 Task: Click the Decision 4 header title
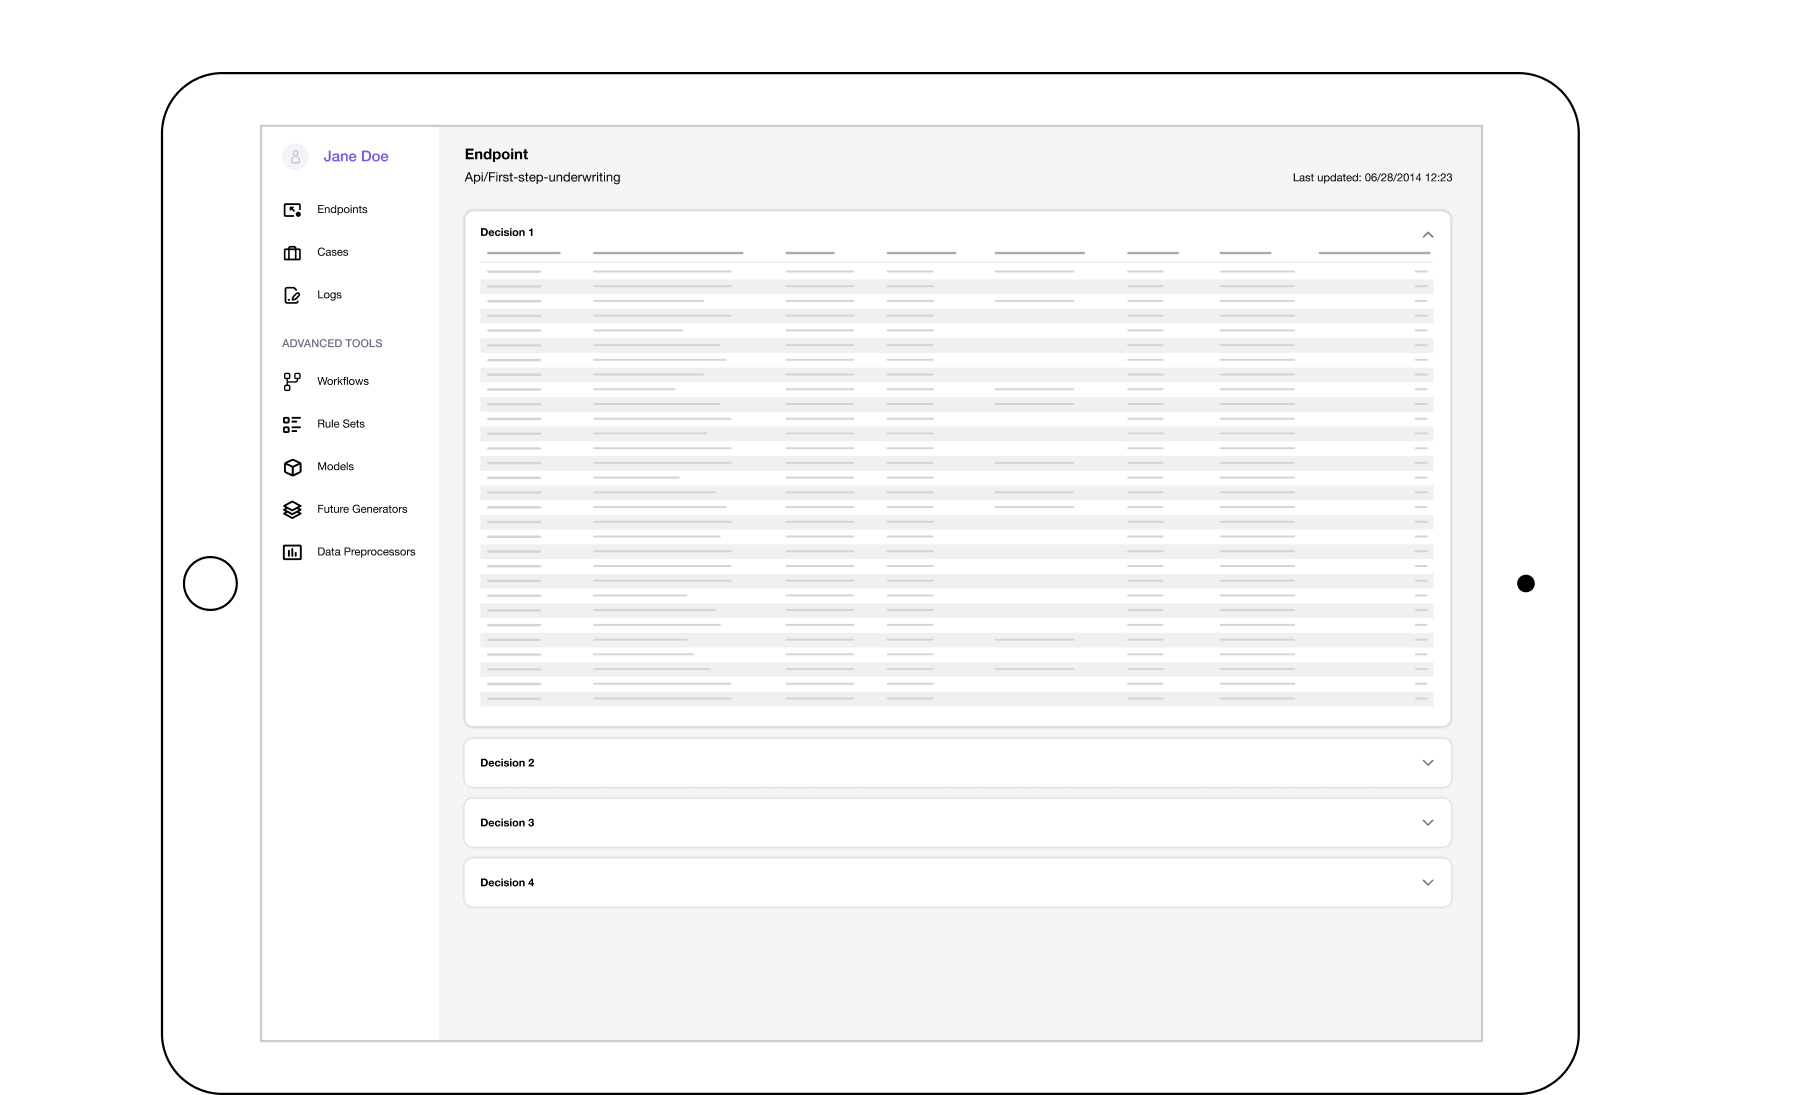(507, 883)
